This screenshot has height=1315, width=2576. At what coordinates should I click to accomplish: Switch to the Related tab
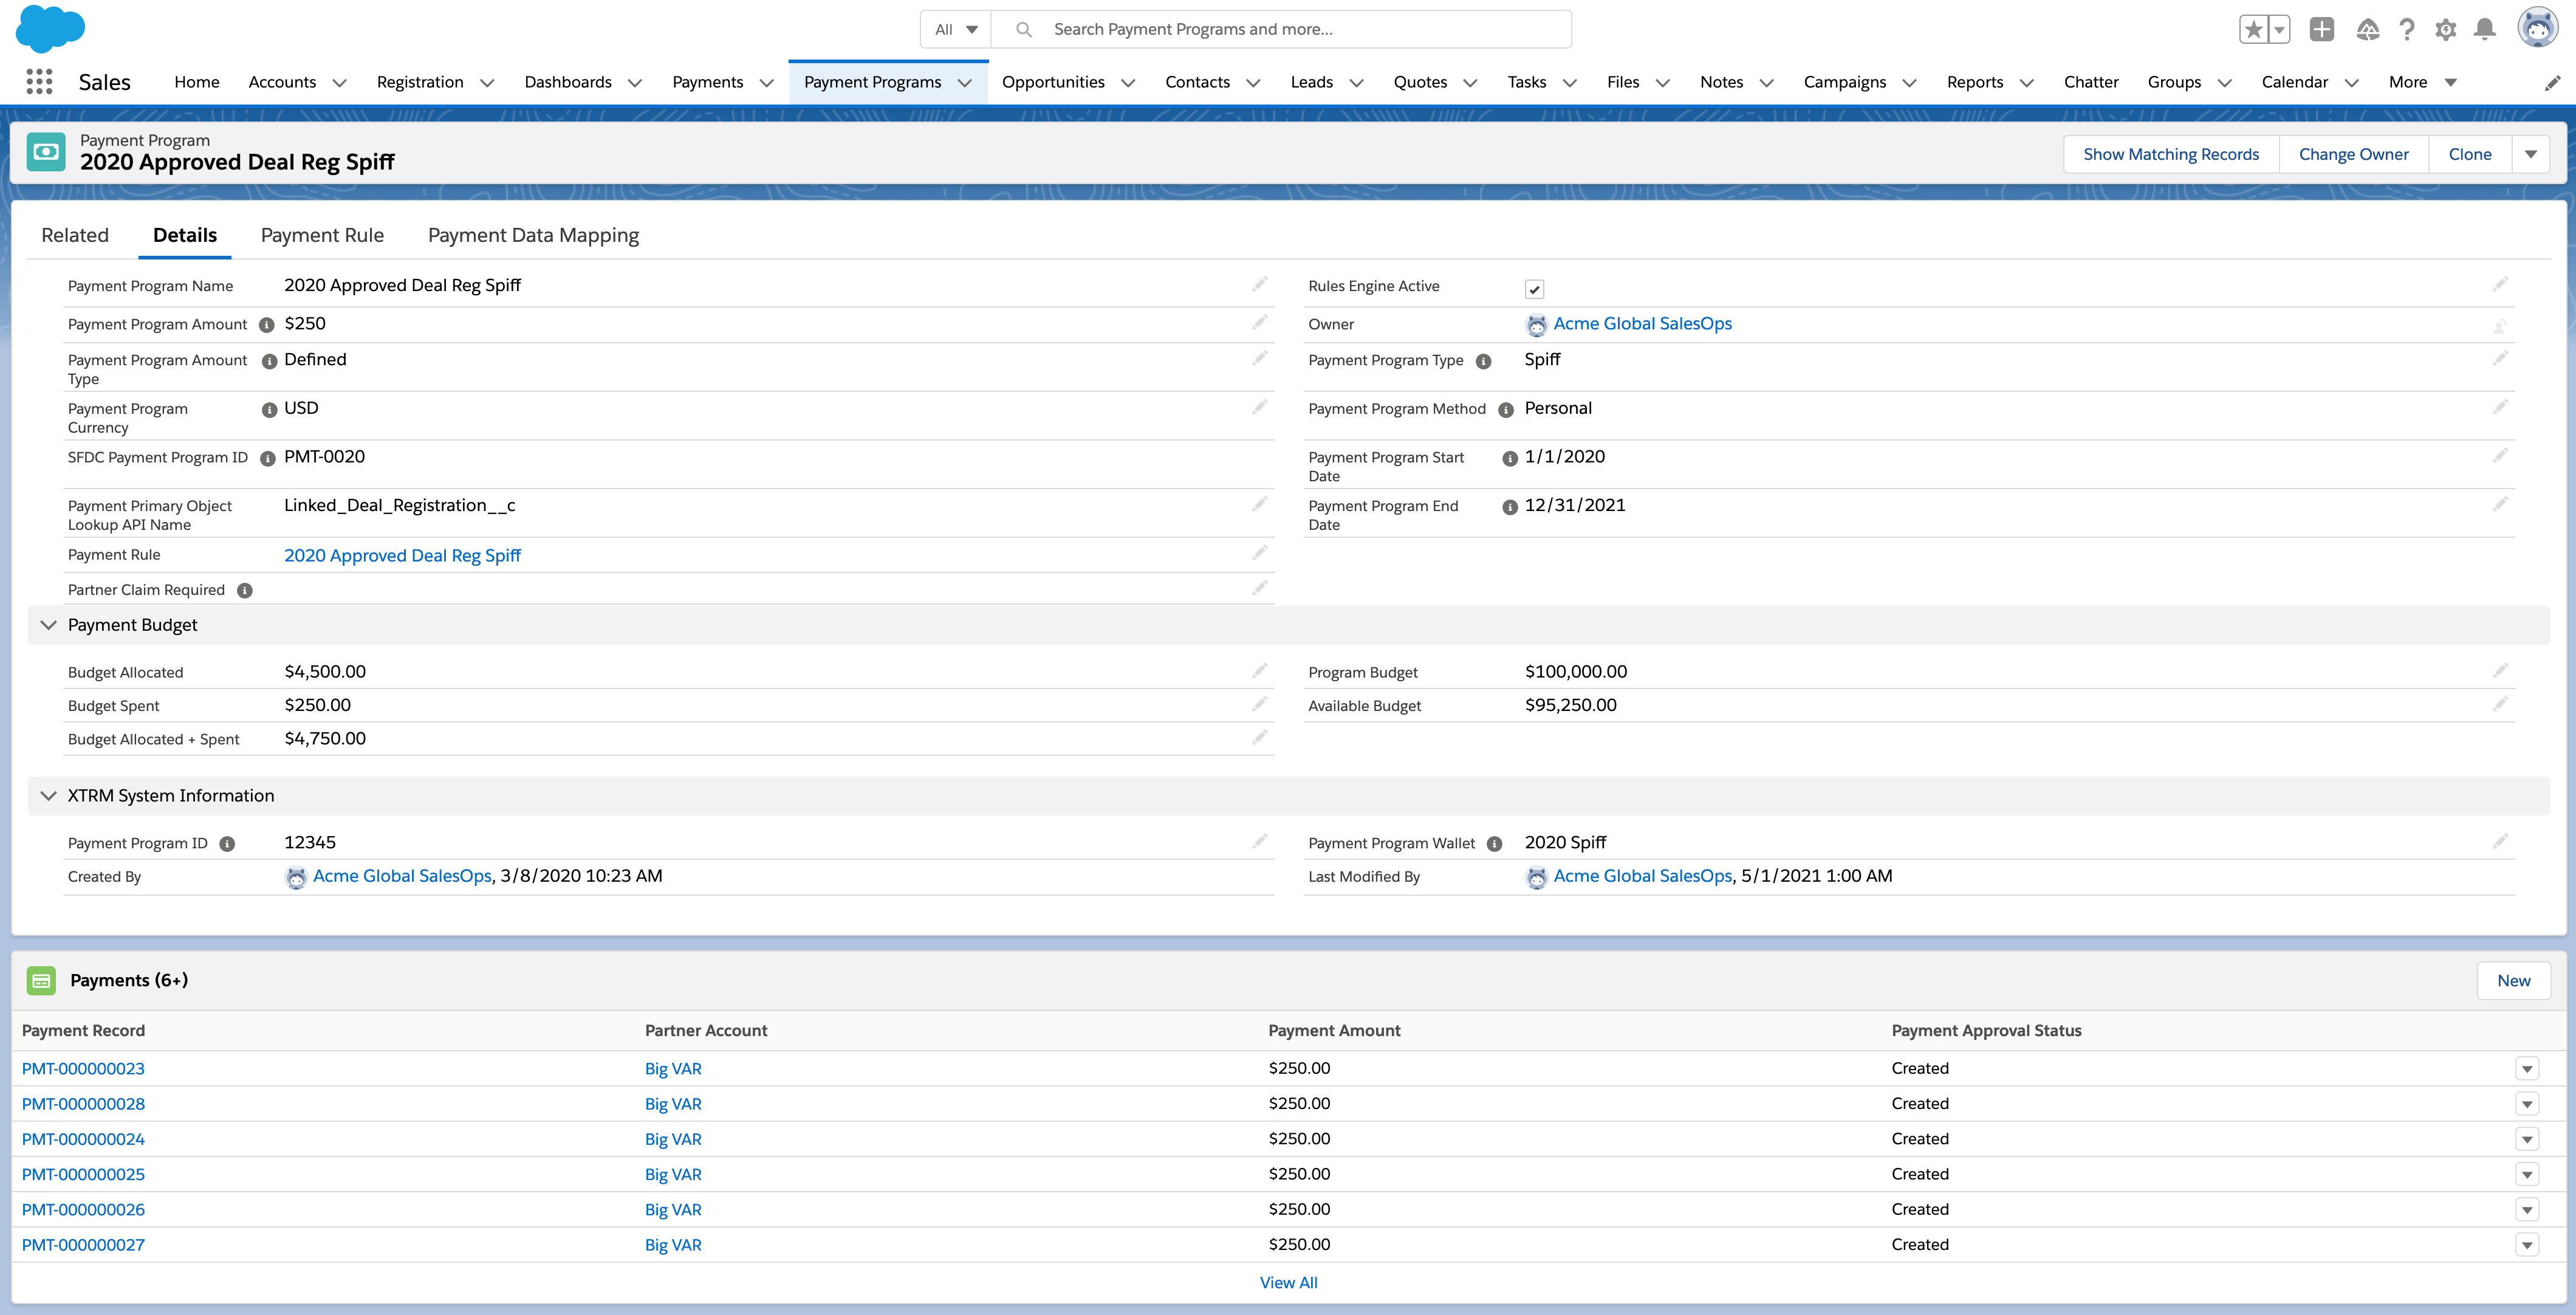pyautogui.click(x=75, y=234)
